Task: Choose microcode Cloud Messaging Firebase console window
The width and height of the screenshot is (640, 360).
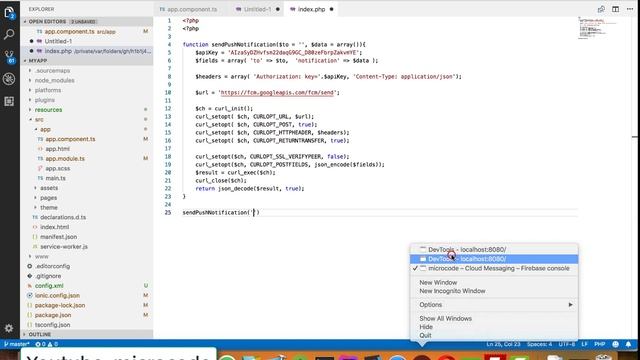Action: tap(494, 269)
